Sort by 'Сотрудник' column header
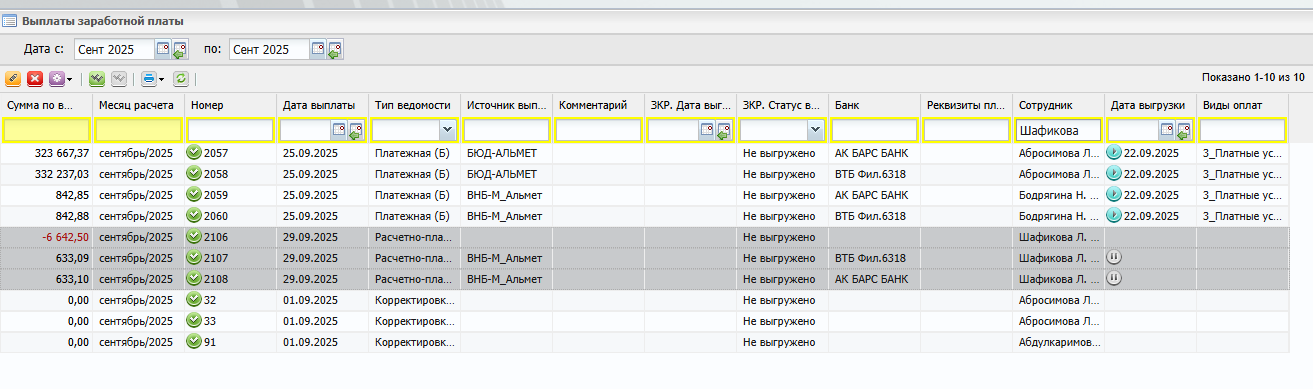 coord(1058,105)
